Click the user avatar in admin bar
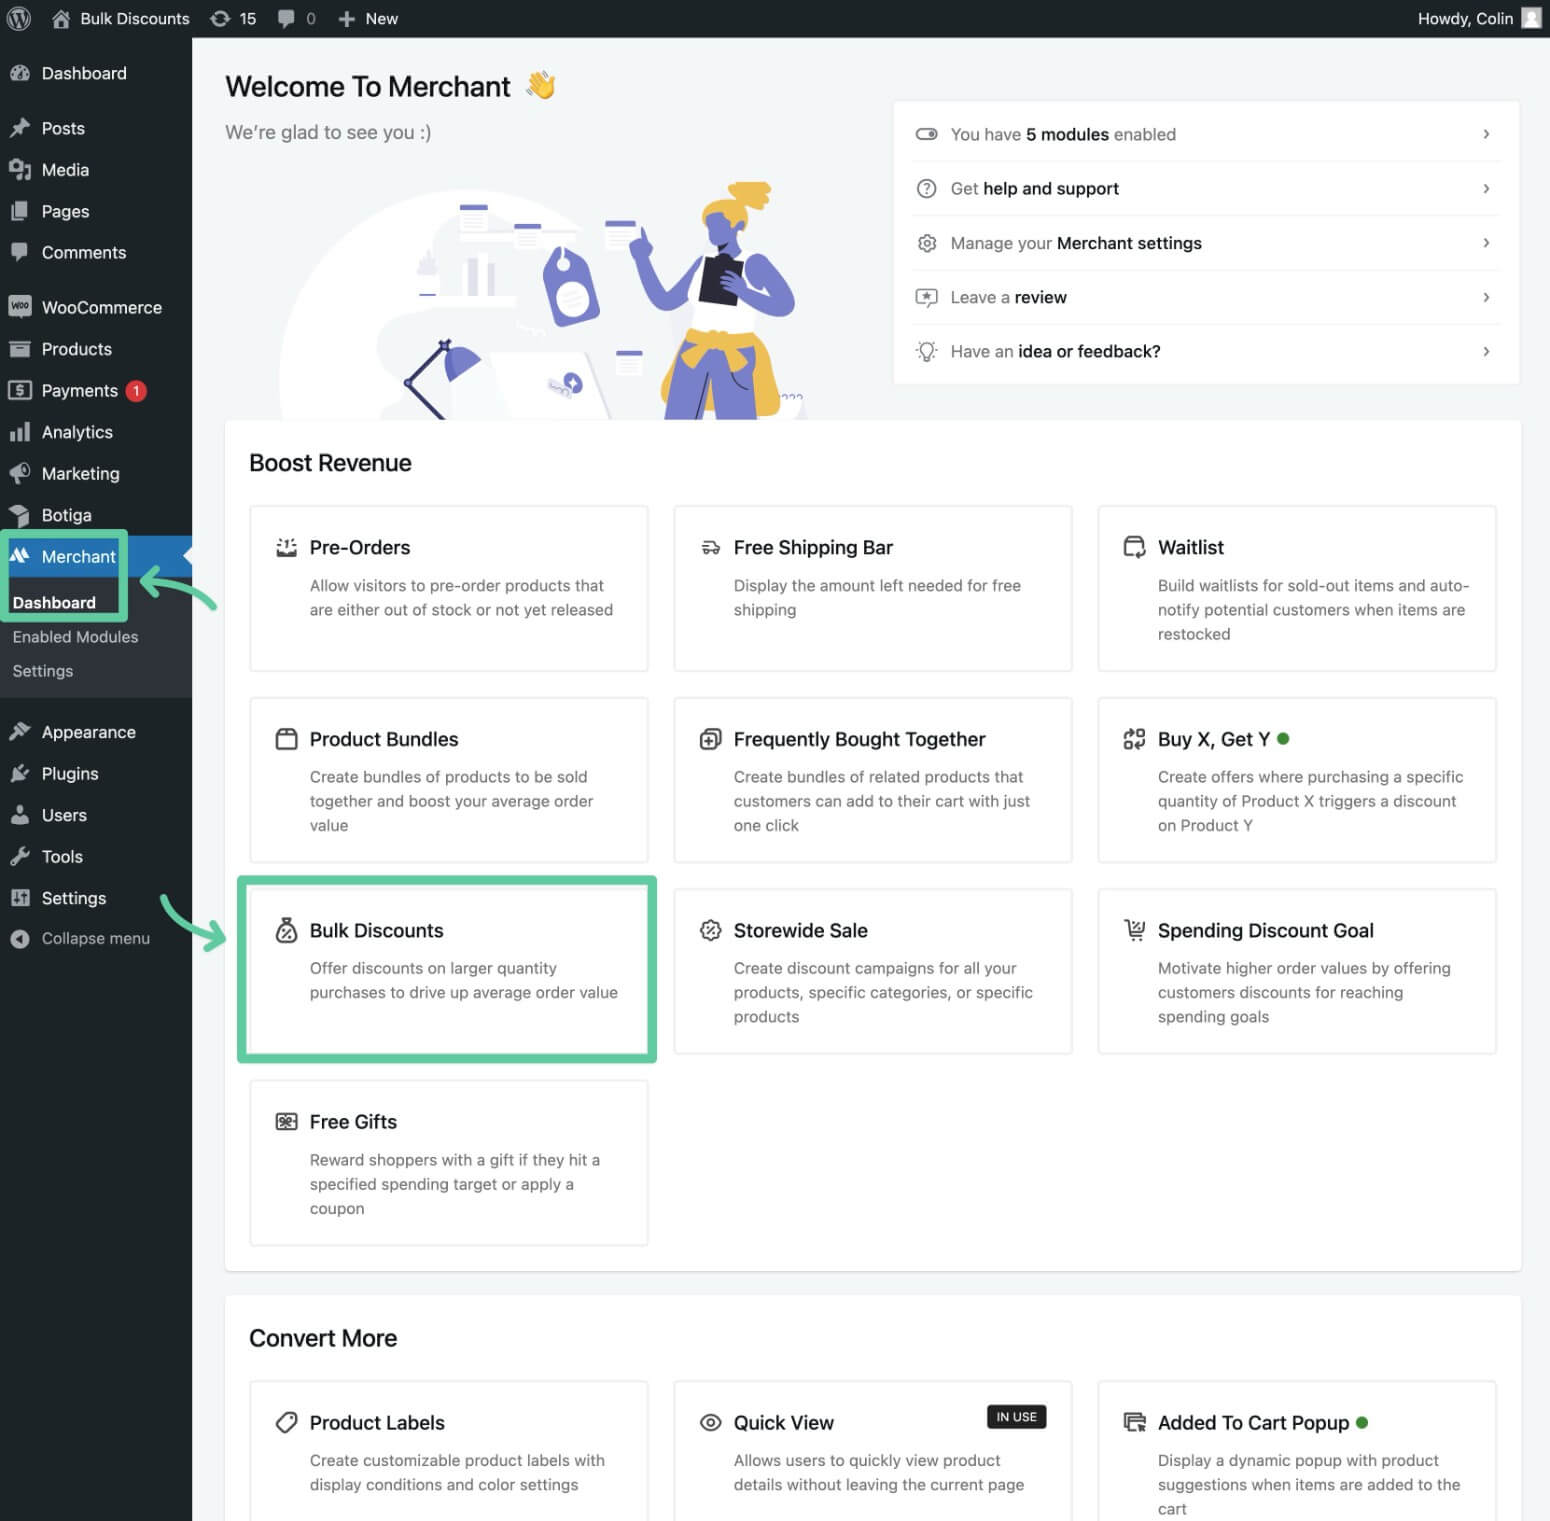Image resolution: width=1550 pixels, height=1521 pixels. [x=1531, y=18]
